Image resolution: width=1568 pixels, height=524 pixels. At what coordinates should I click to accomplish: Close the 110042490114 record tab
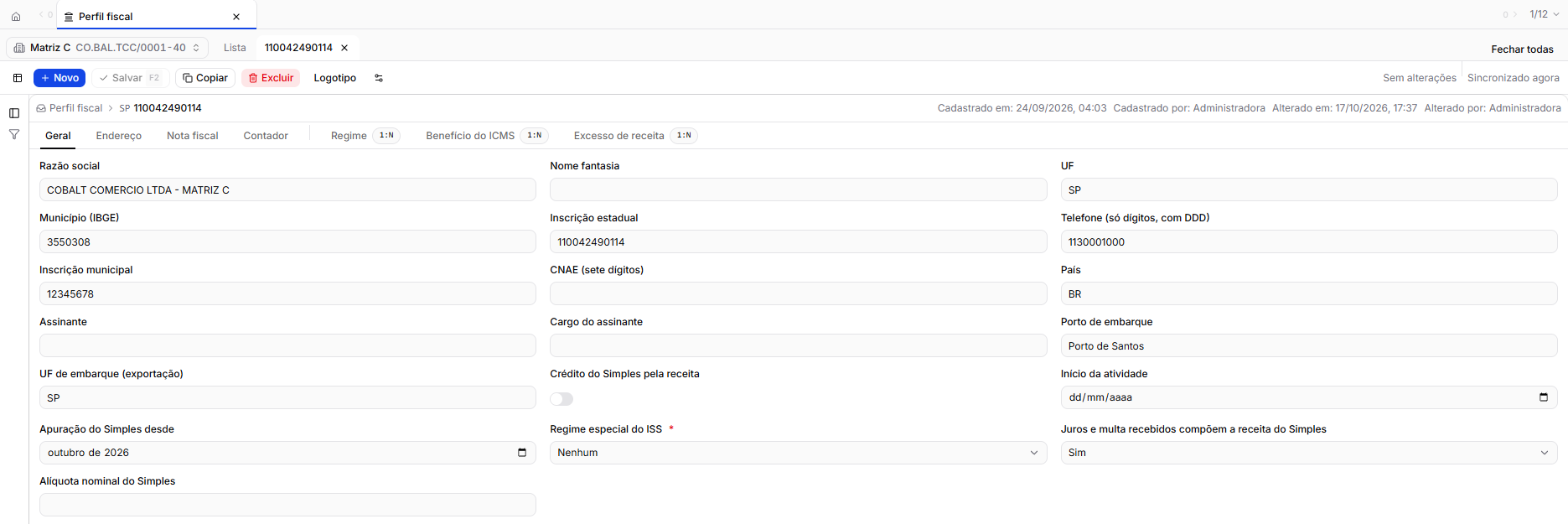[344, 47]
